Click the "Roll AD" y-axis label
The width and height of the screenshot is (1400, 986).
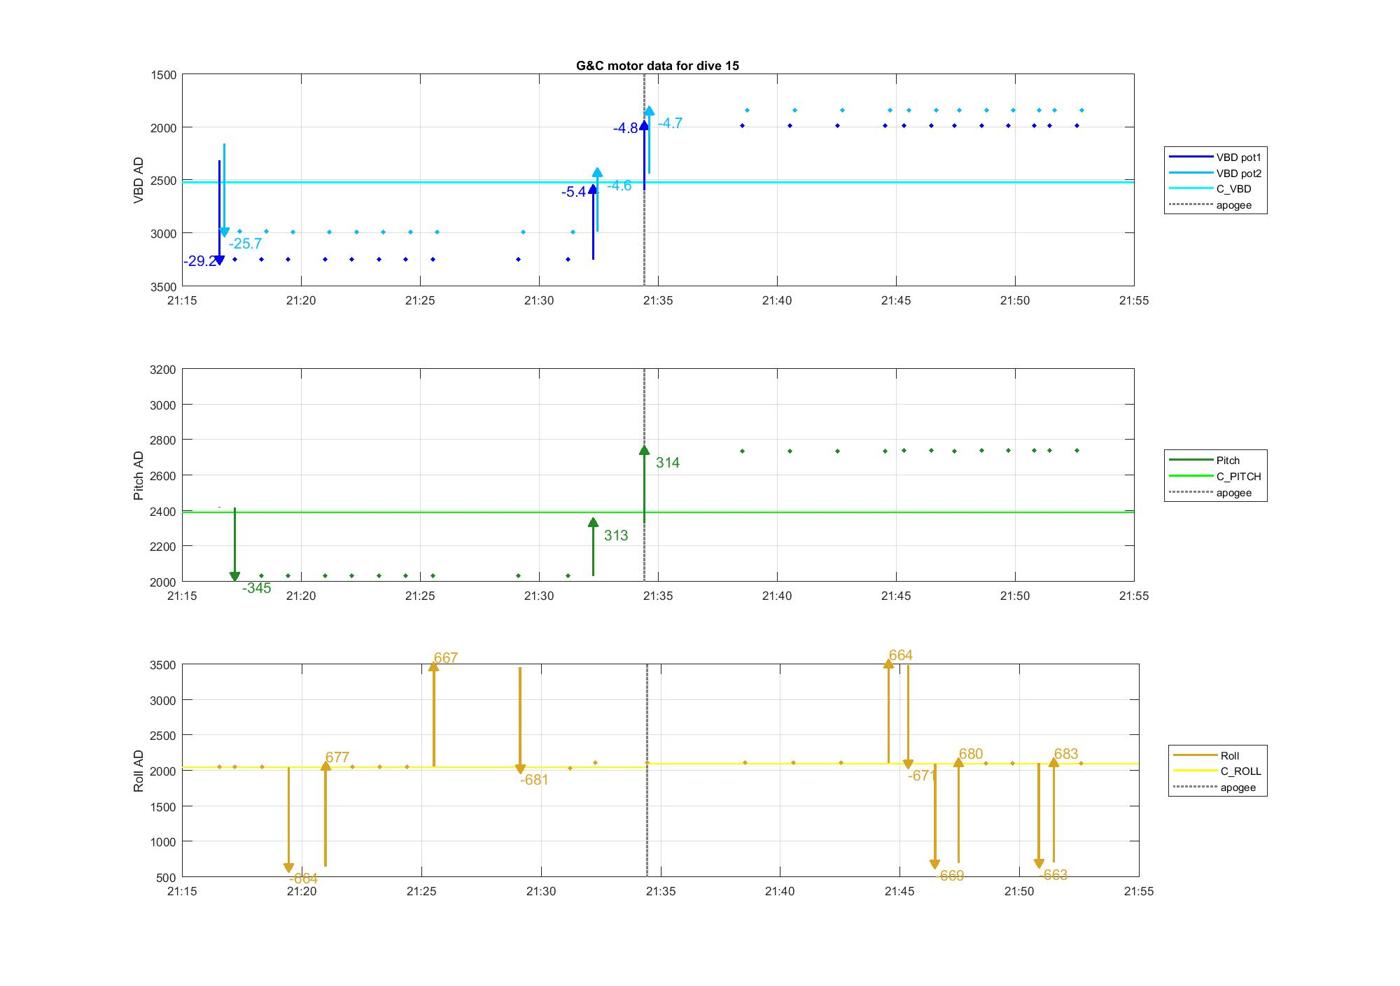(139, 771)
